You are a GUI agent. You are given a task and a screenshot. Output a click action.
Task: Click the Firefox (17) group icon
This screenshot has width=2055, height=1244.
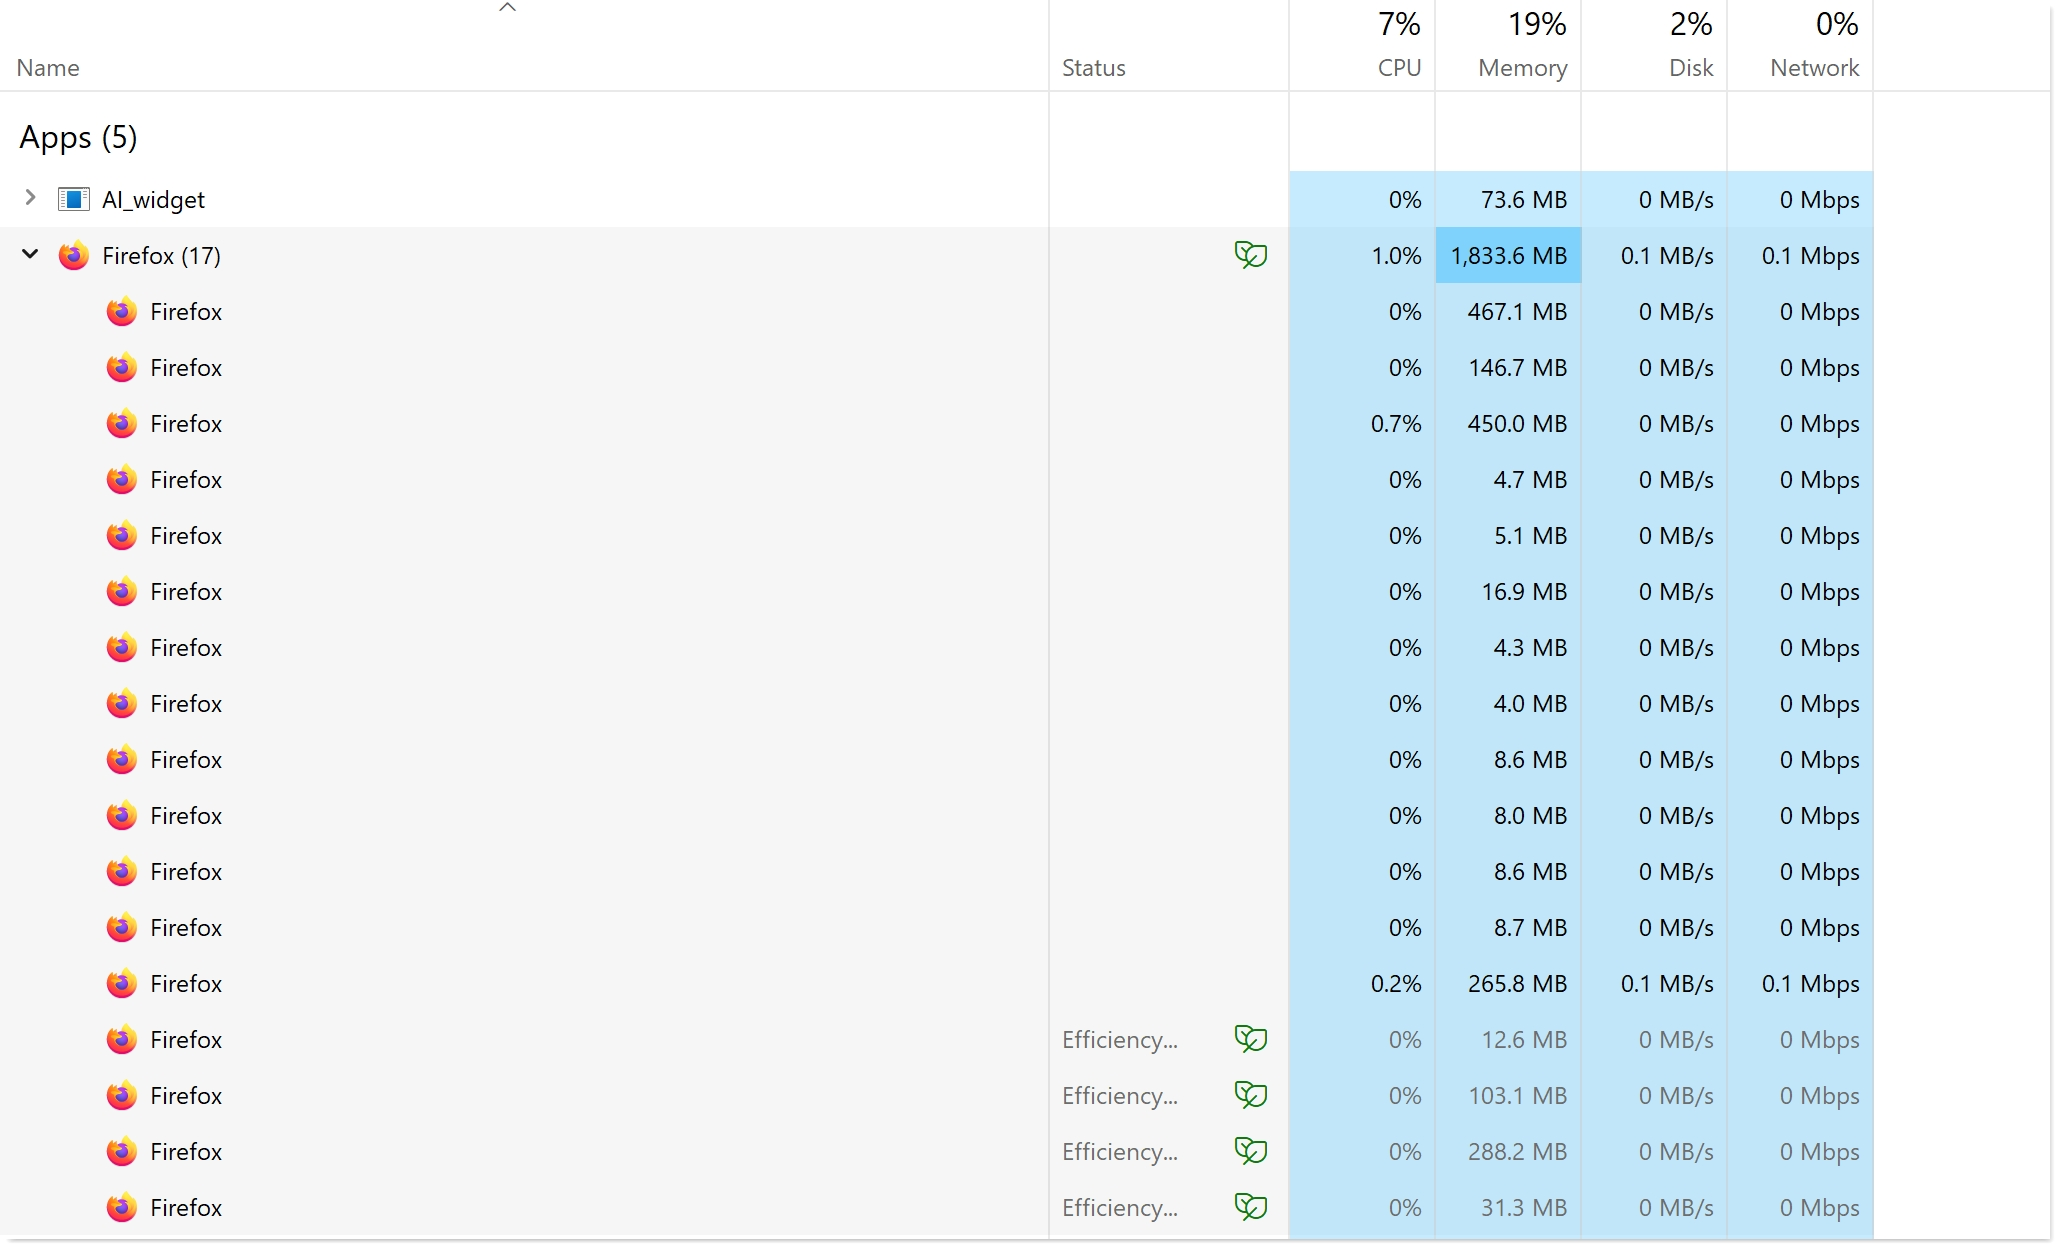[74, 255]
